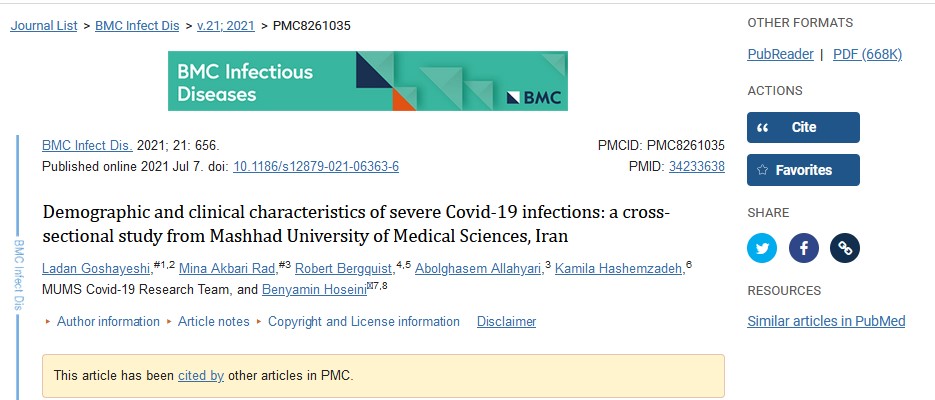Expand Article notes section
Viewport: 935px width, 400px height.
pos(213,322)
